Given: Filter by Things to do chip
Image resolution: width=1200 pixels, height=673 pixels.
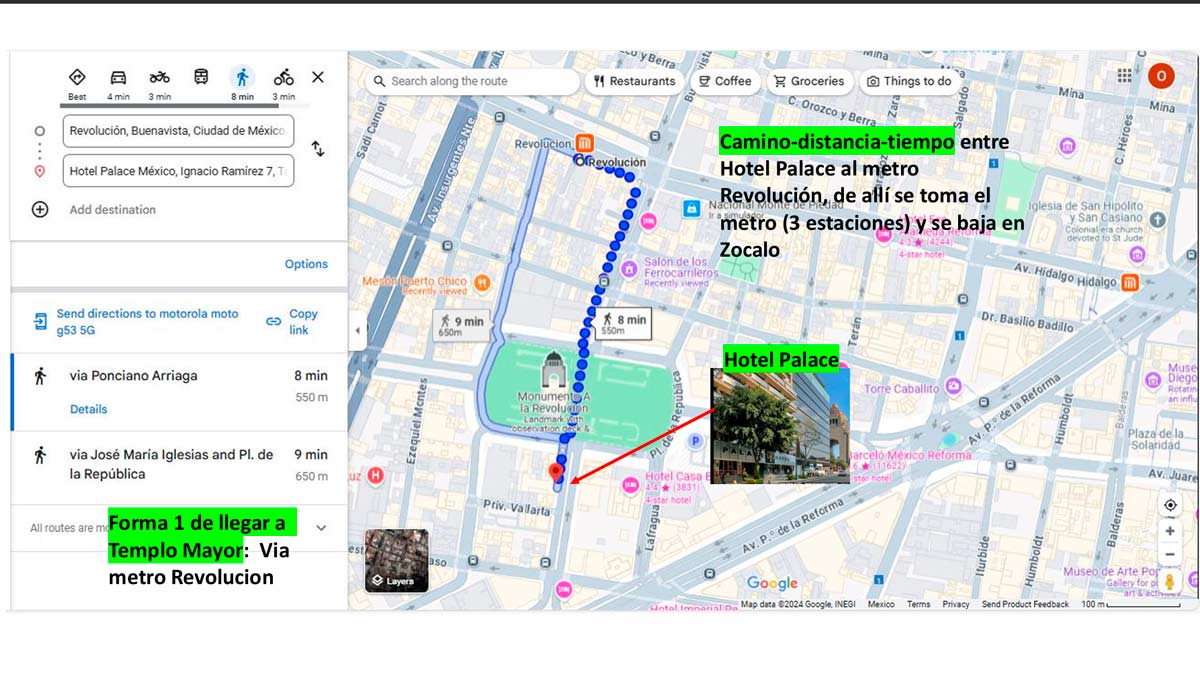Looking at the screenshot, I should pos(909,81).
